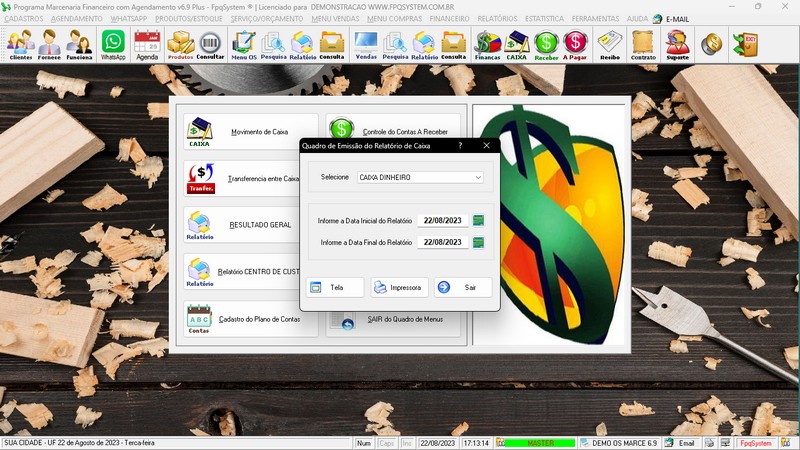Open Clientes from the toolbar
Screen dimensions: 800x450
[x=21, y=45]
